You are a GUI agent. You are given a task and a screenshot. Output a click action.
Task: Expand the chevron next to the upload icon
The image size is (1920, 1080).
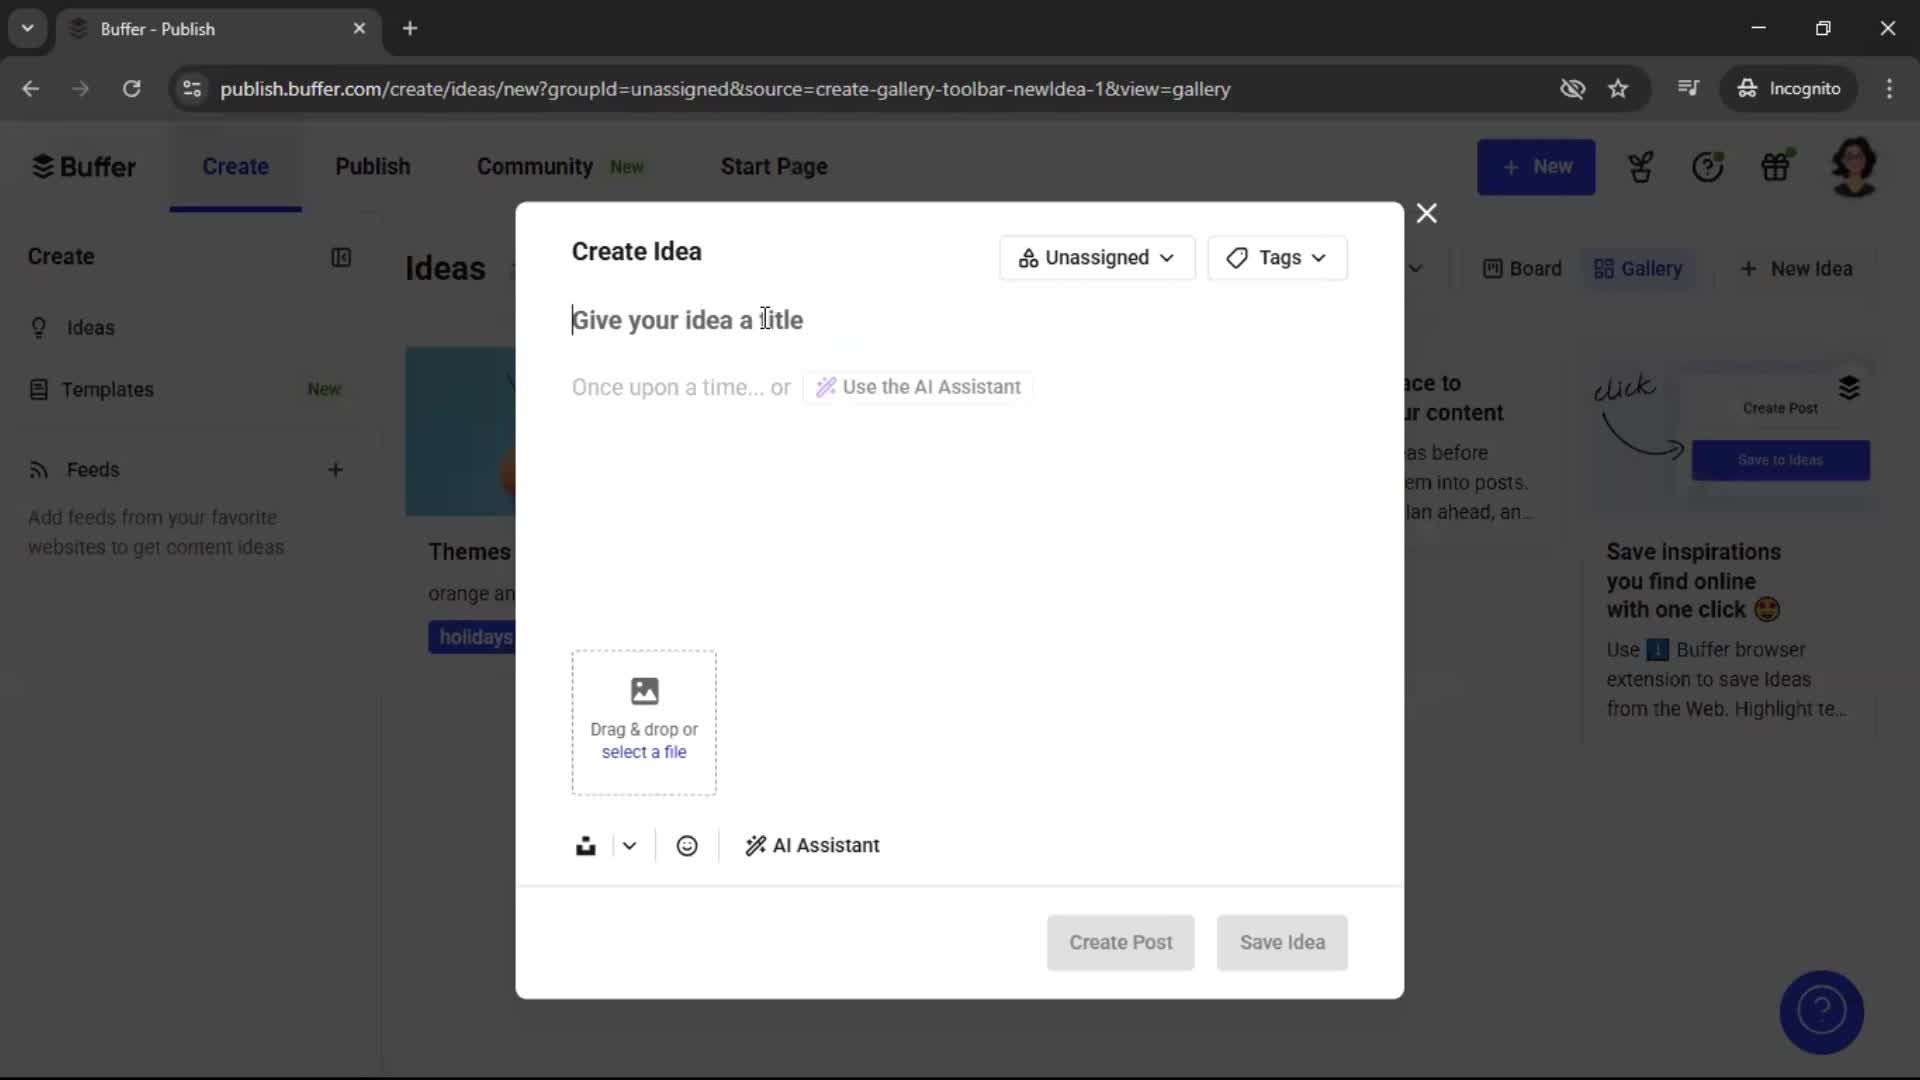[x=628, y=845]
